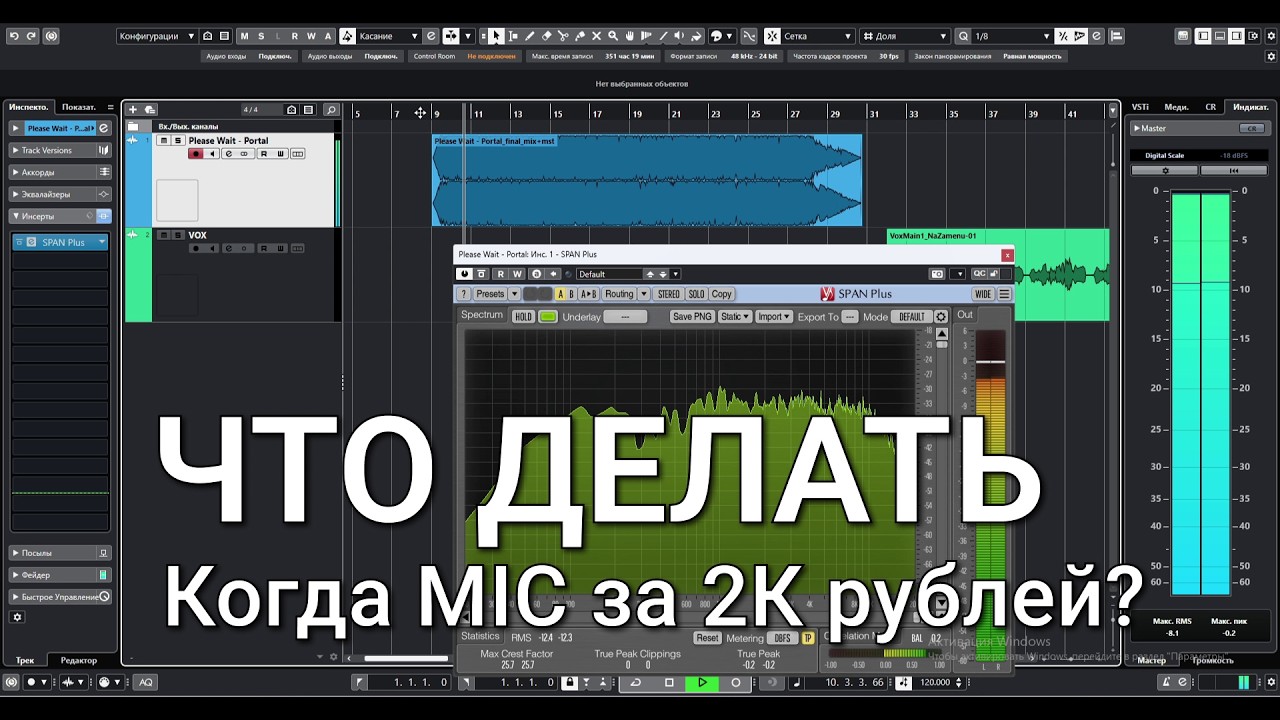The image size is (1280, 720).
Task: Open the Доля grid type dropdown
Action: tap(907, 36)
